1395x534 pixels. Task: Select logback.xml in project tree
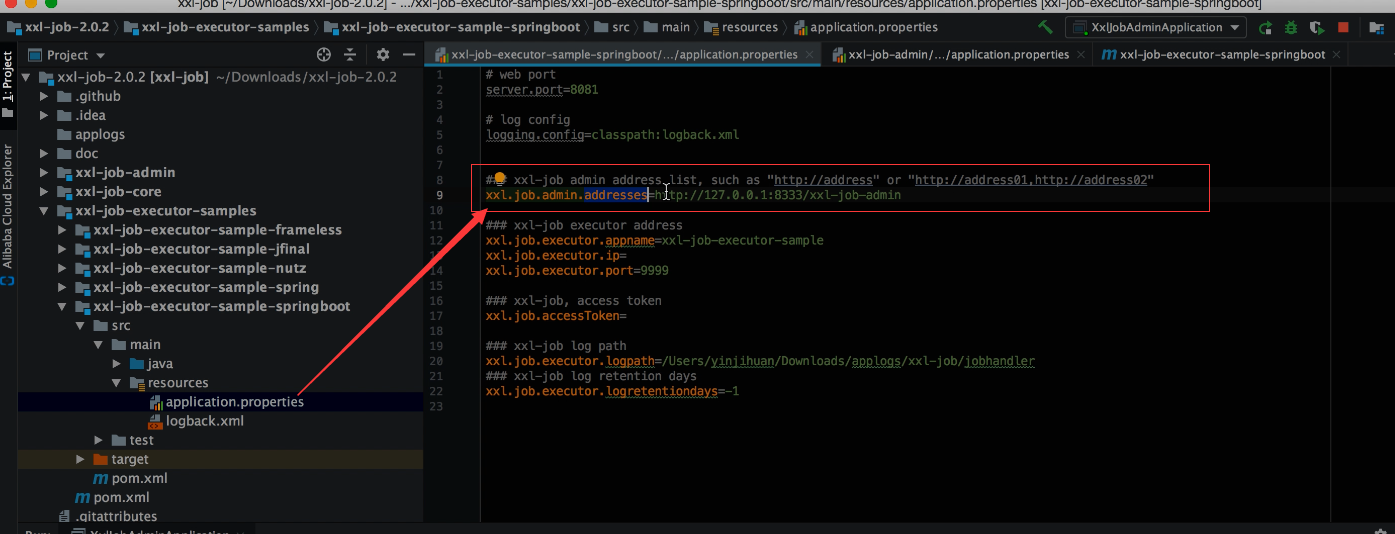204,421
